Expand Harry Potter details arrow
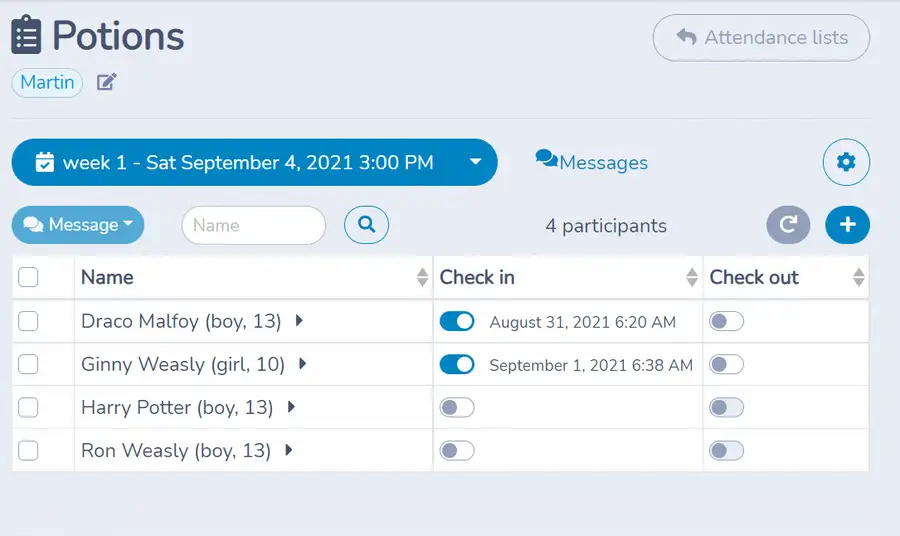Image resolution: width=900 pixels, height=536 pixels. (x=291, y=407)
